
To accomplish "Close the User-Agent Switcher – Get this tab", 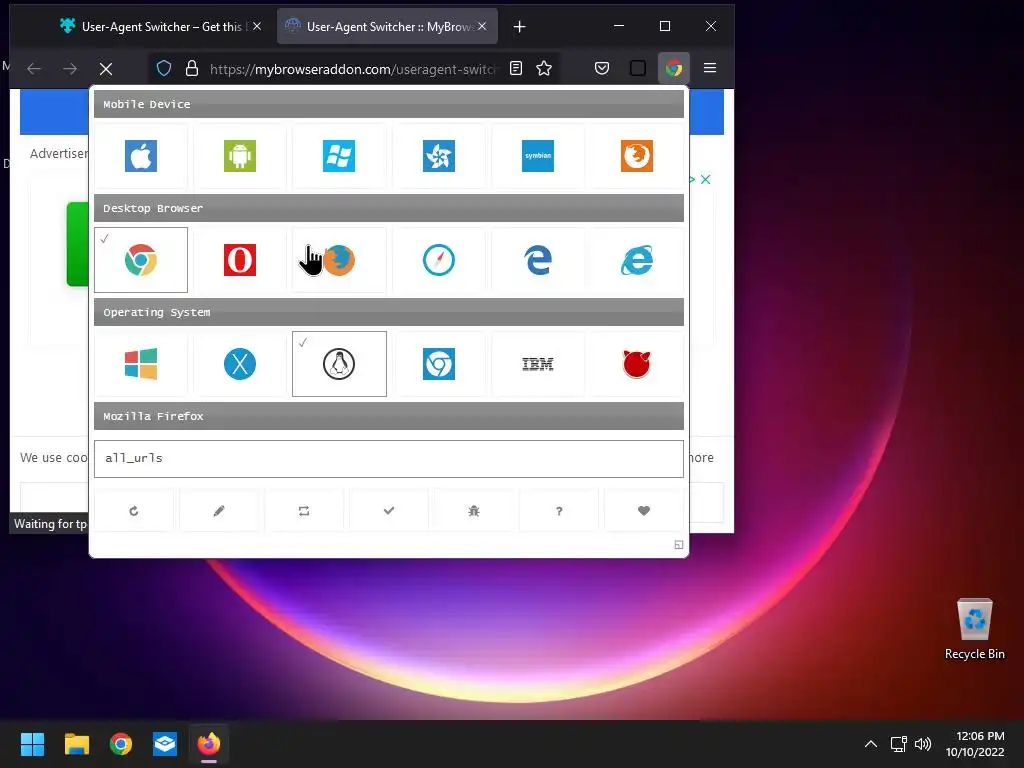I will 257,26.
